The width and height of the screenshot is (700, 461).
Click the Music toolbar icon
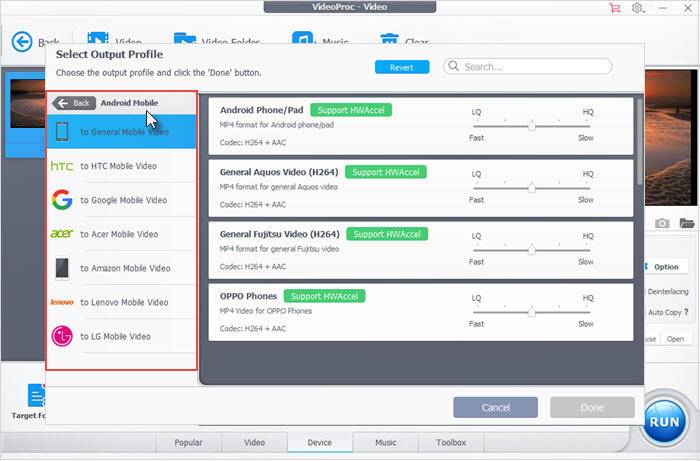[x=303, y=37]
